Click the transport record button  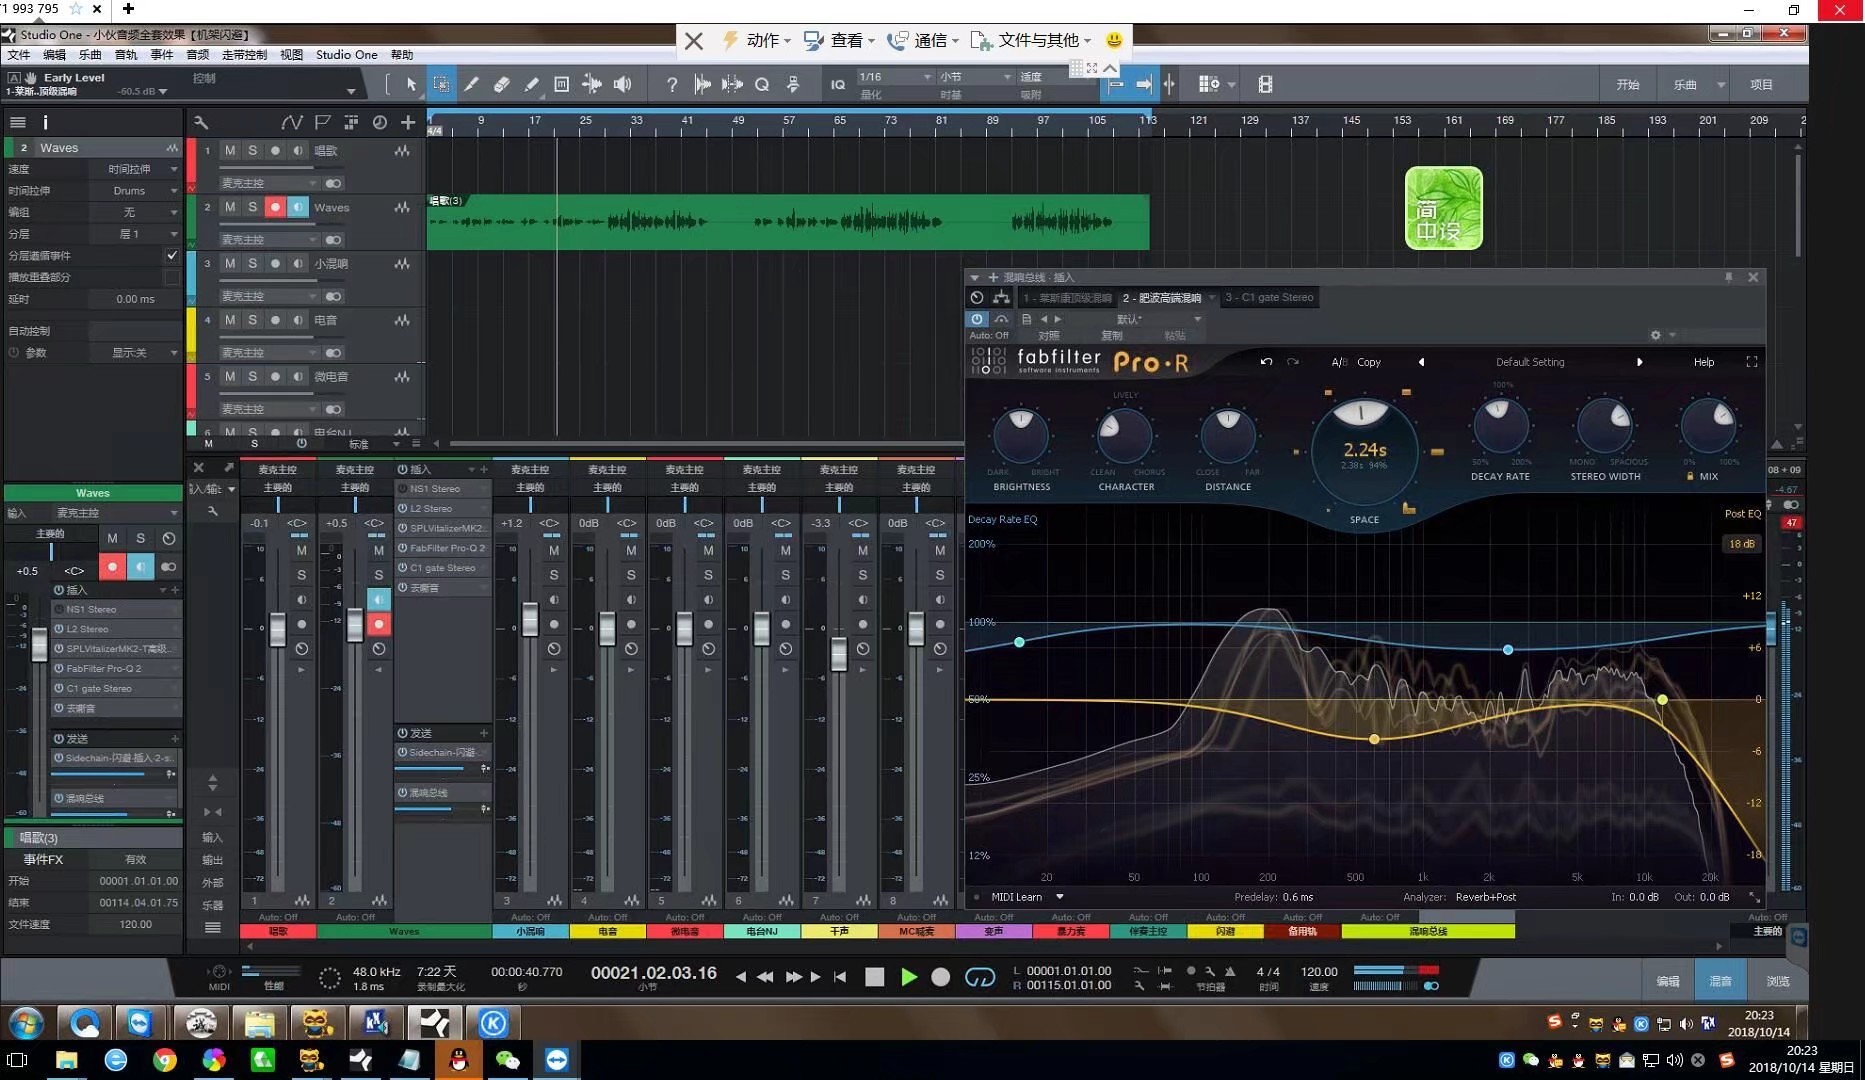(940, 977)
